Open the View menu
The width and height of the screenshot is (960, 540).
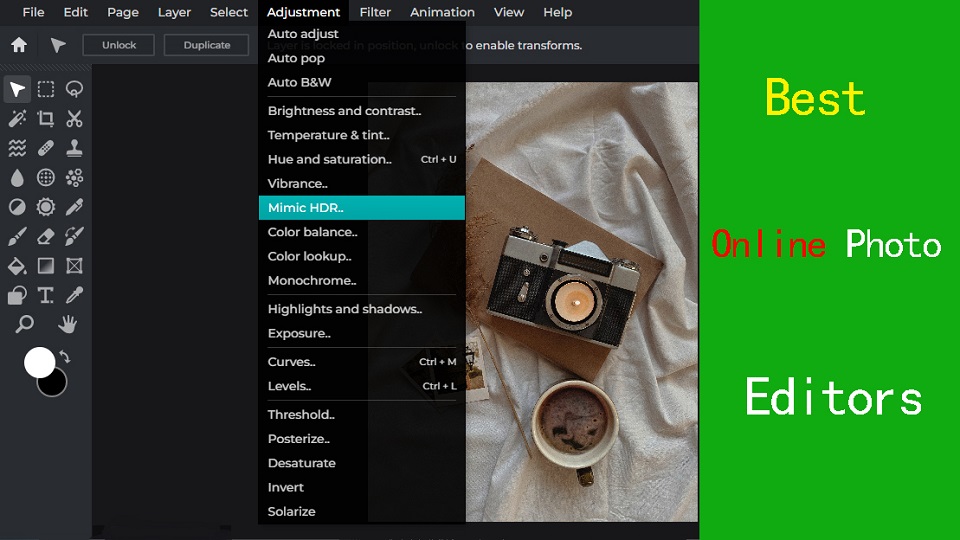tap(509, 12)
